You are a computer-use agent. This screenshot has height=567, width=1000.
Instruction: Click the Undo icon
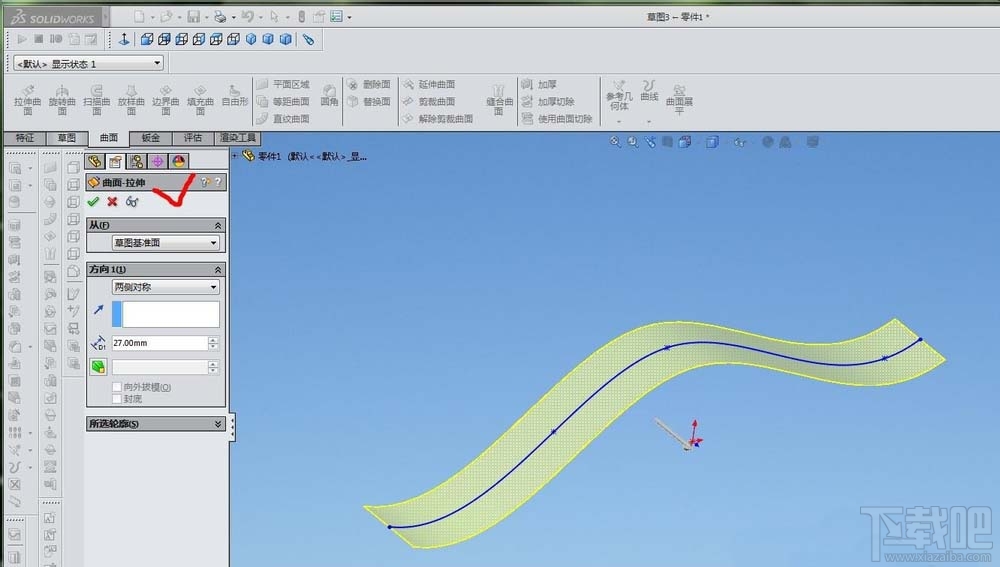(x=247, y=17)
